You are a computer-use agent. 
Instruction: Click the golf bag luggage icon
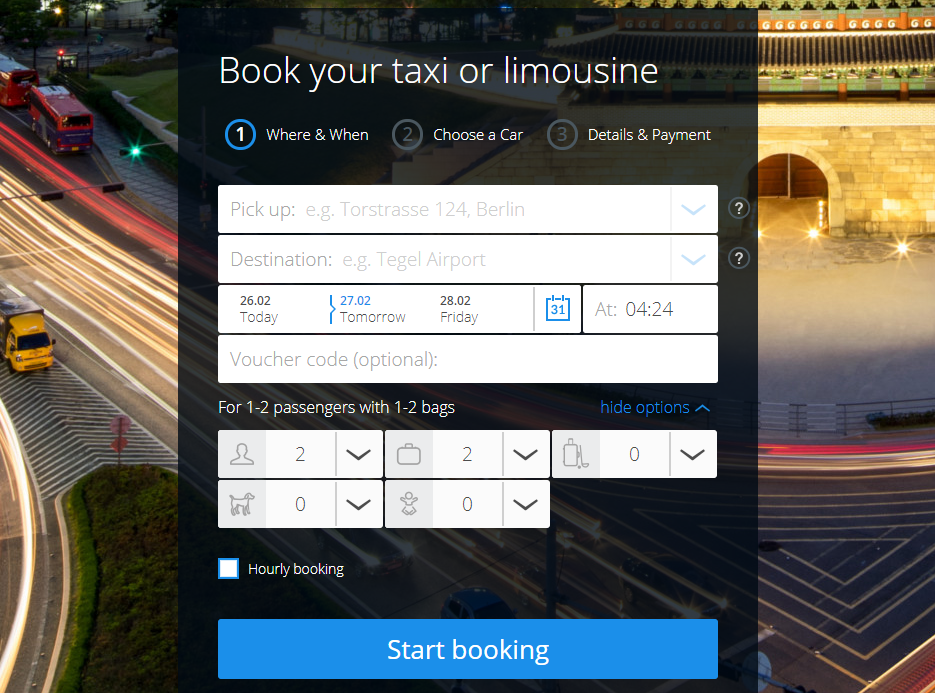(x=576, y=454)
